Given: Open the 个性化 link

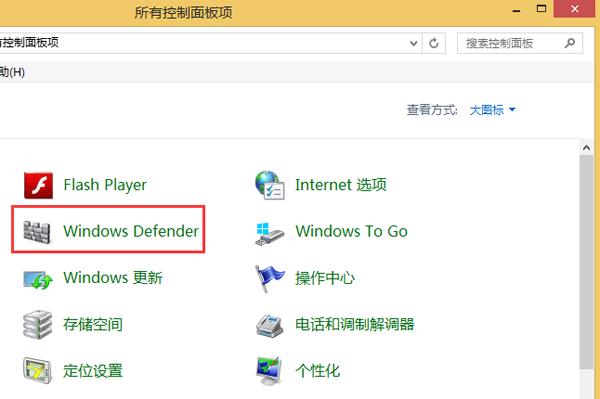Looking at the screenshot, I should tap(318, 371).
